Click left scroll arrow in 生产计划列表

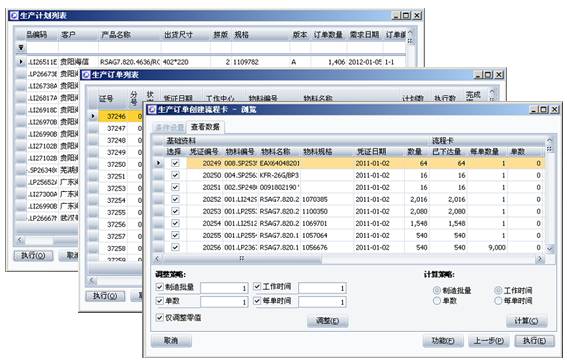click(x=20, y=239)
